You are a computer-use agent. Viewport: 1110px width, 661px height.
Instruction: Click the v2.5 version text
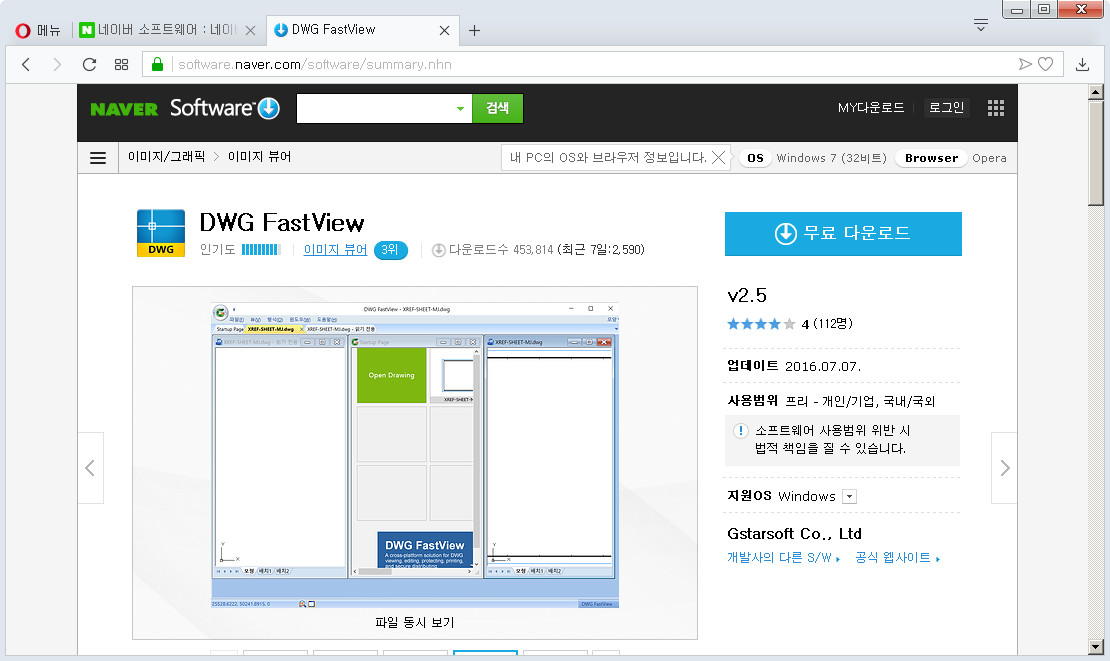coord(747,295)
